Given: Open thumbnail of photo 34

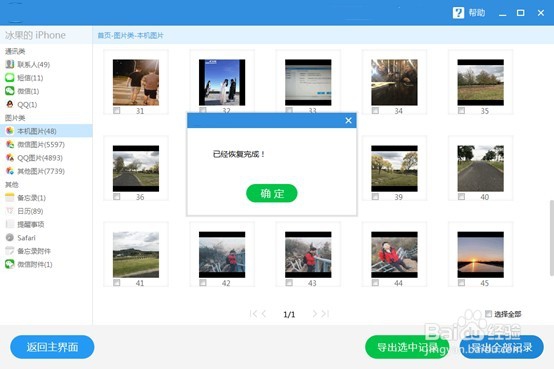Looking at the screenshot, I should pos(394,82).
